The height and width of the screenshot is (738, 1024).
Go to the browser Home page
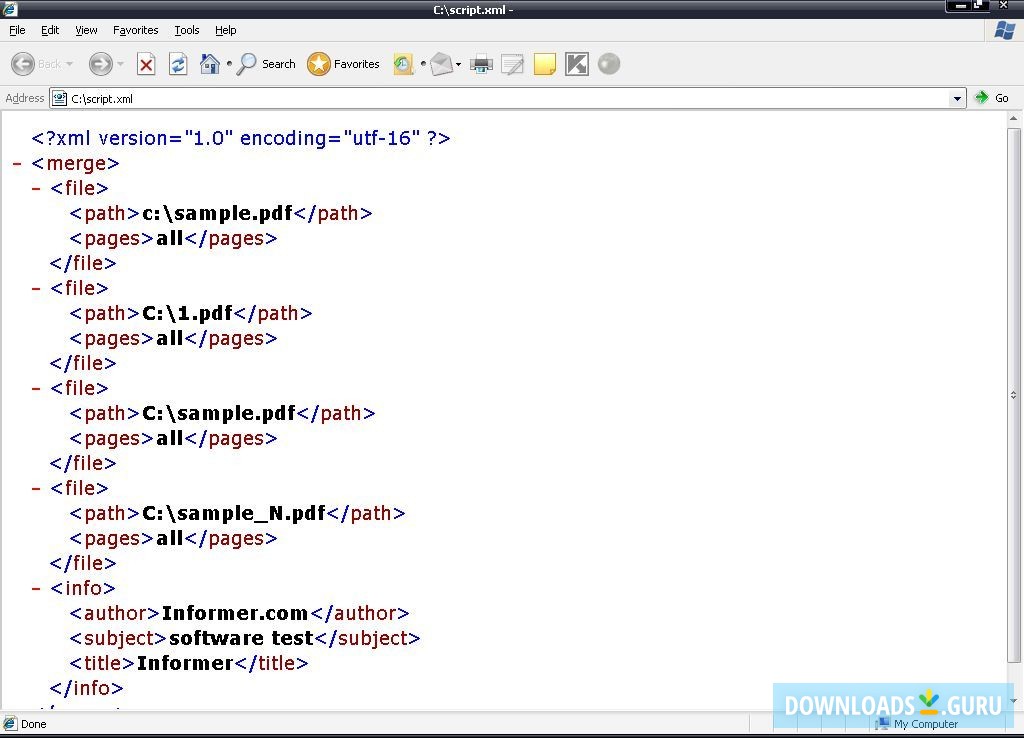tap(210, 64)
